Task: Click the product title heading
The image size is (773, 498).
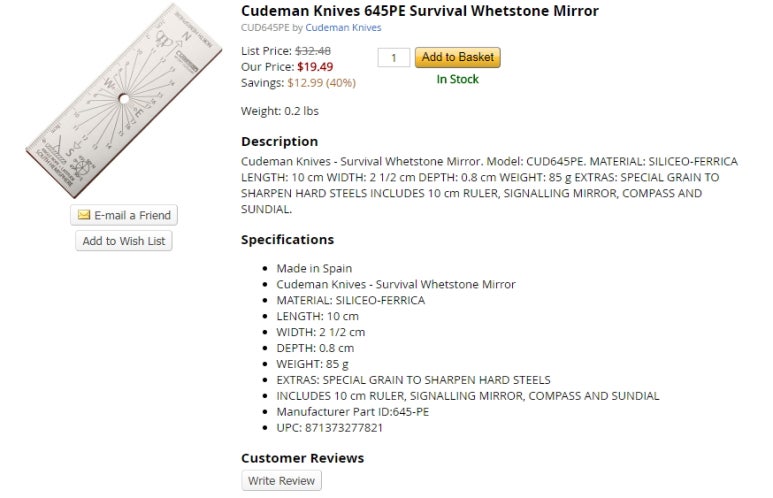Action: (420, 11)
